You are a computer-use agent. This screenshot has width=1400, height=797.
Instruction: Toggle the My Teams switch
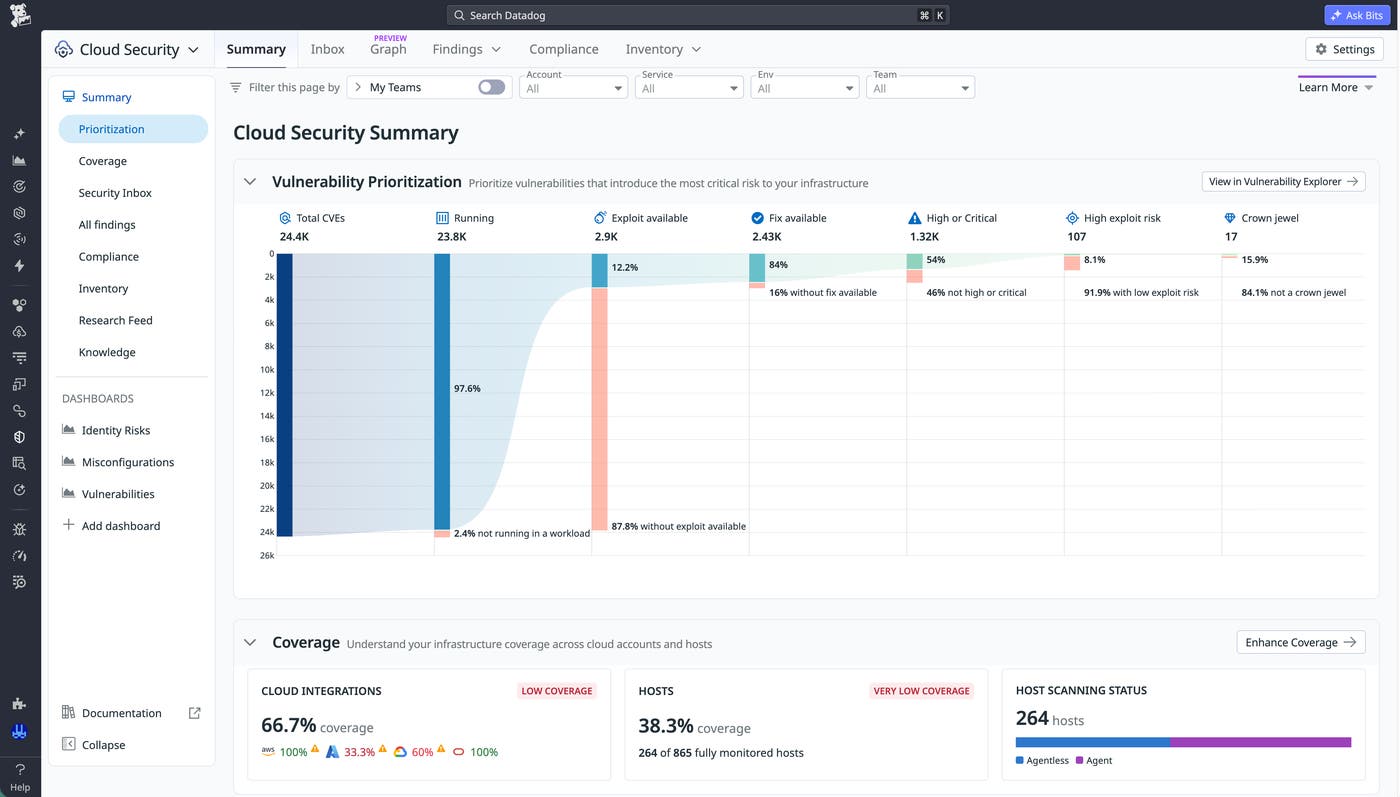[x=491, y=87]
